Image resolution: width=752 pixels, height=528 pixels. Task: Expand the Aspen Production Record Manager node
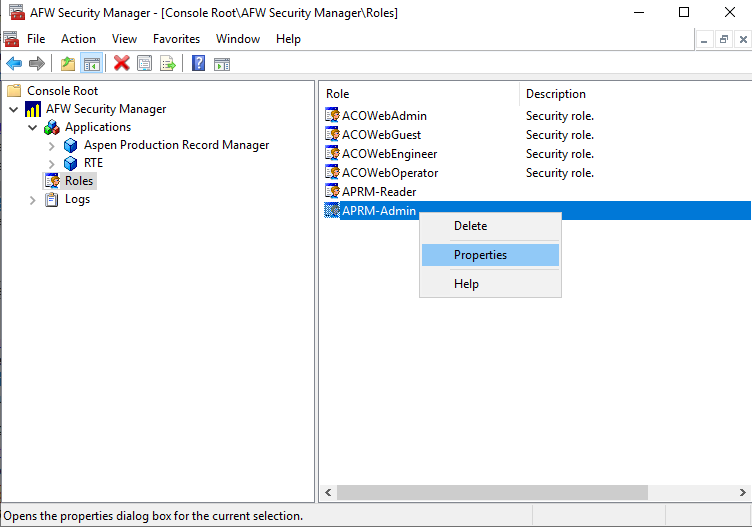tap(52, 145)
